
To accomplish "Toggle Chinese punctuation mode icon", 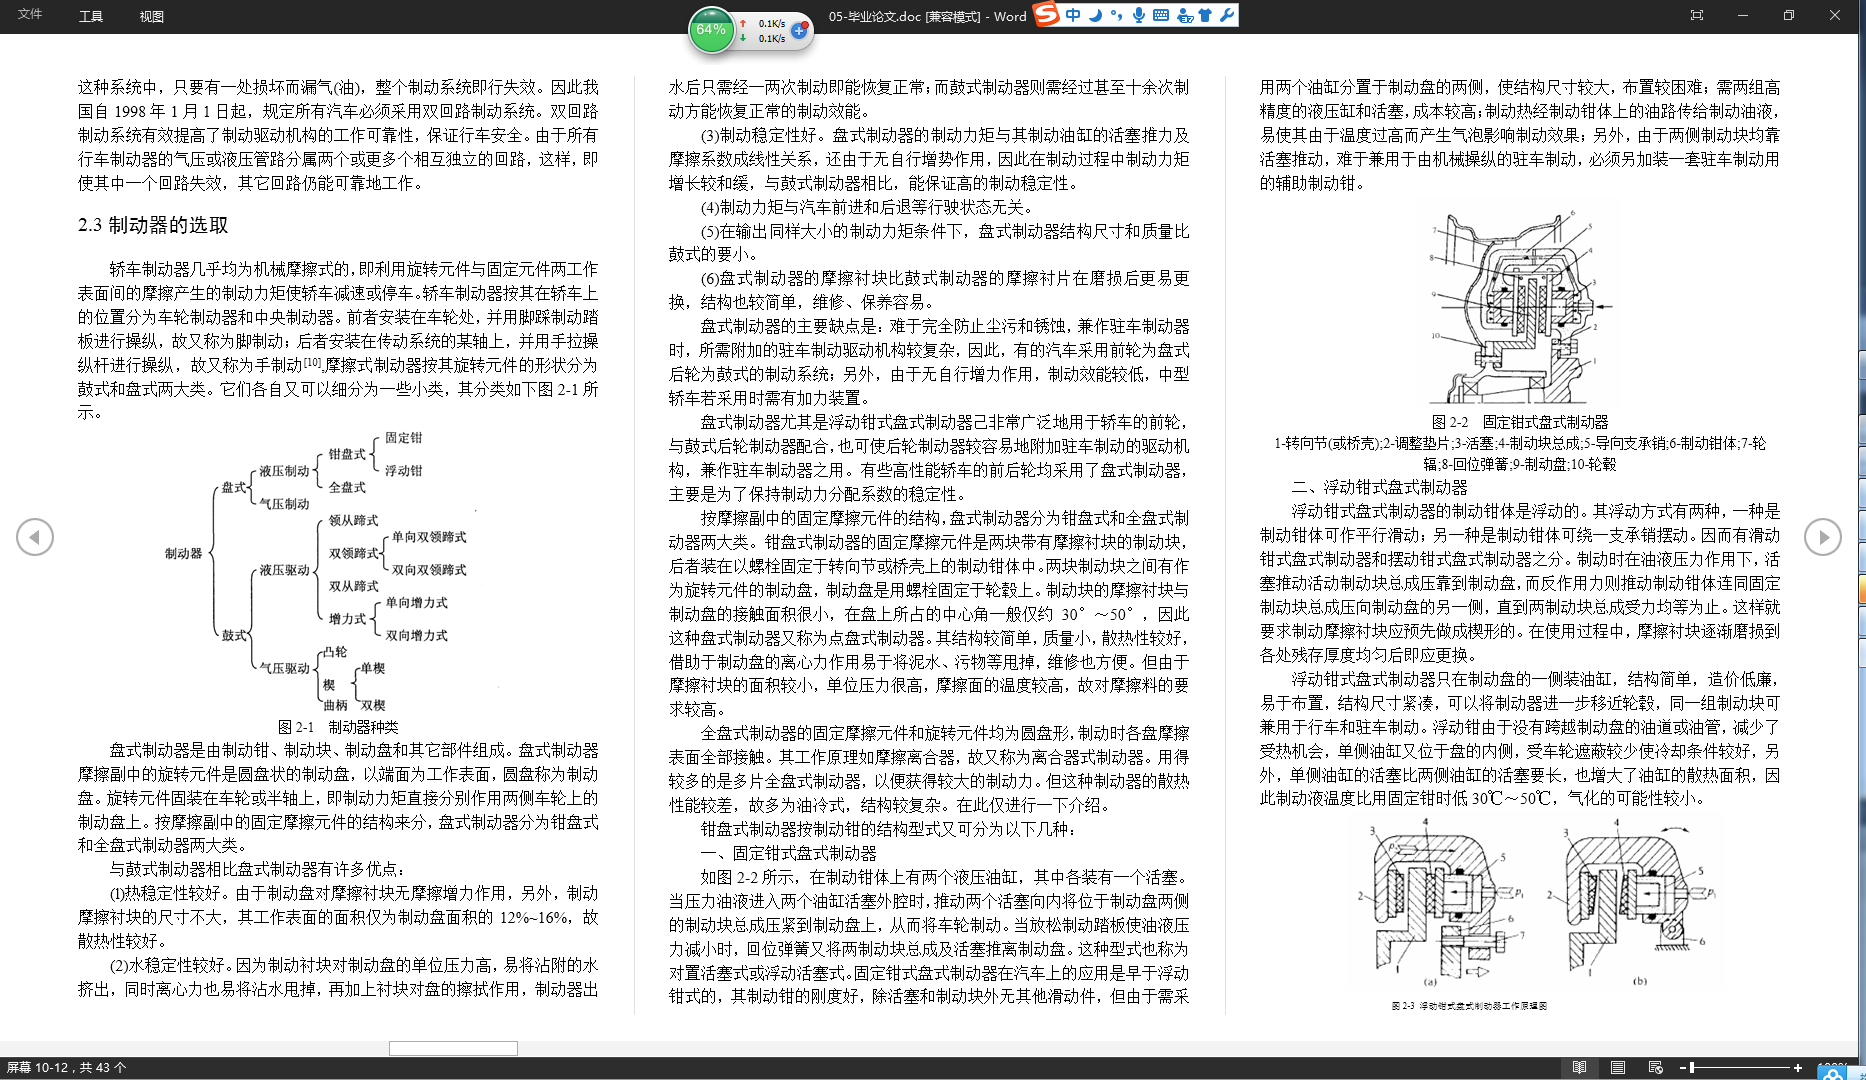I will [1116, 15].
